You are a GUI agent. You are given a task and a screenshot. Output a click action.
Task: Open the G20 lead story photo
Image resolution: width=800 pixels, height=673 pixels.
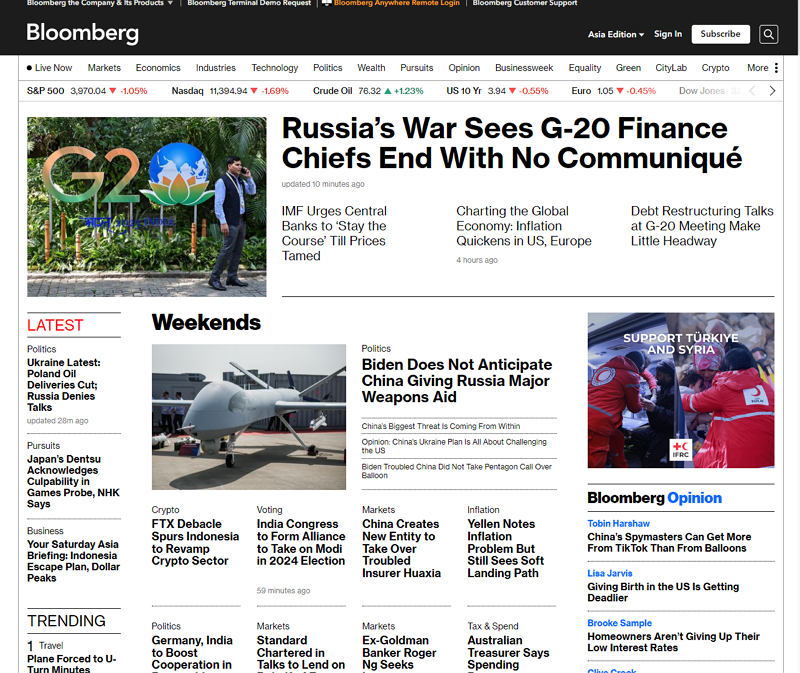click(147, 207)
